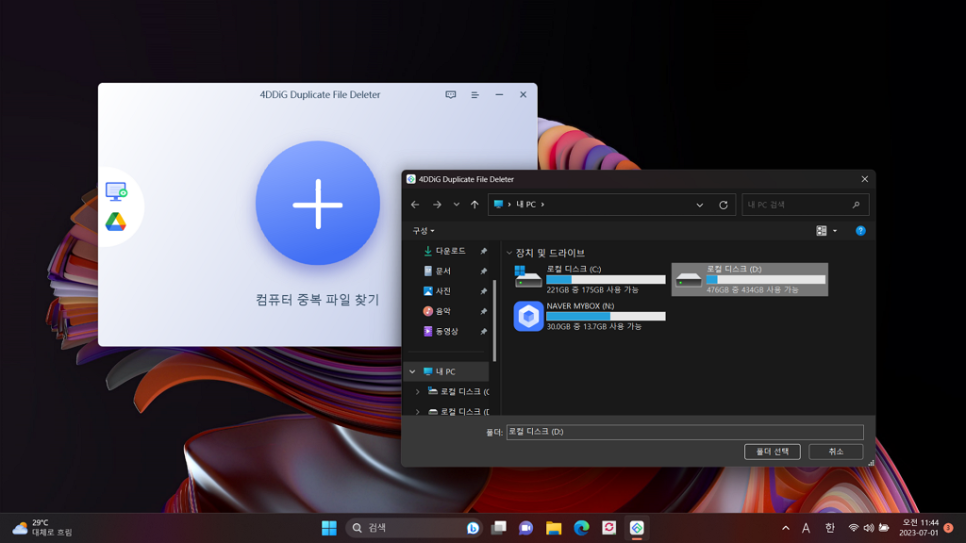The height and width of the screenshot is (543, 966).
Task: Collapse the 내 PC tree node
Action: (412, 372)
